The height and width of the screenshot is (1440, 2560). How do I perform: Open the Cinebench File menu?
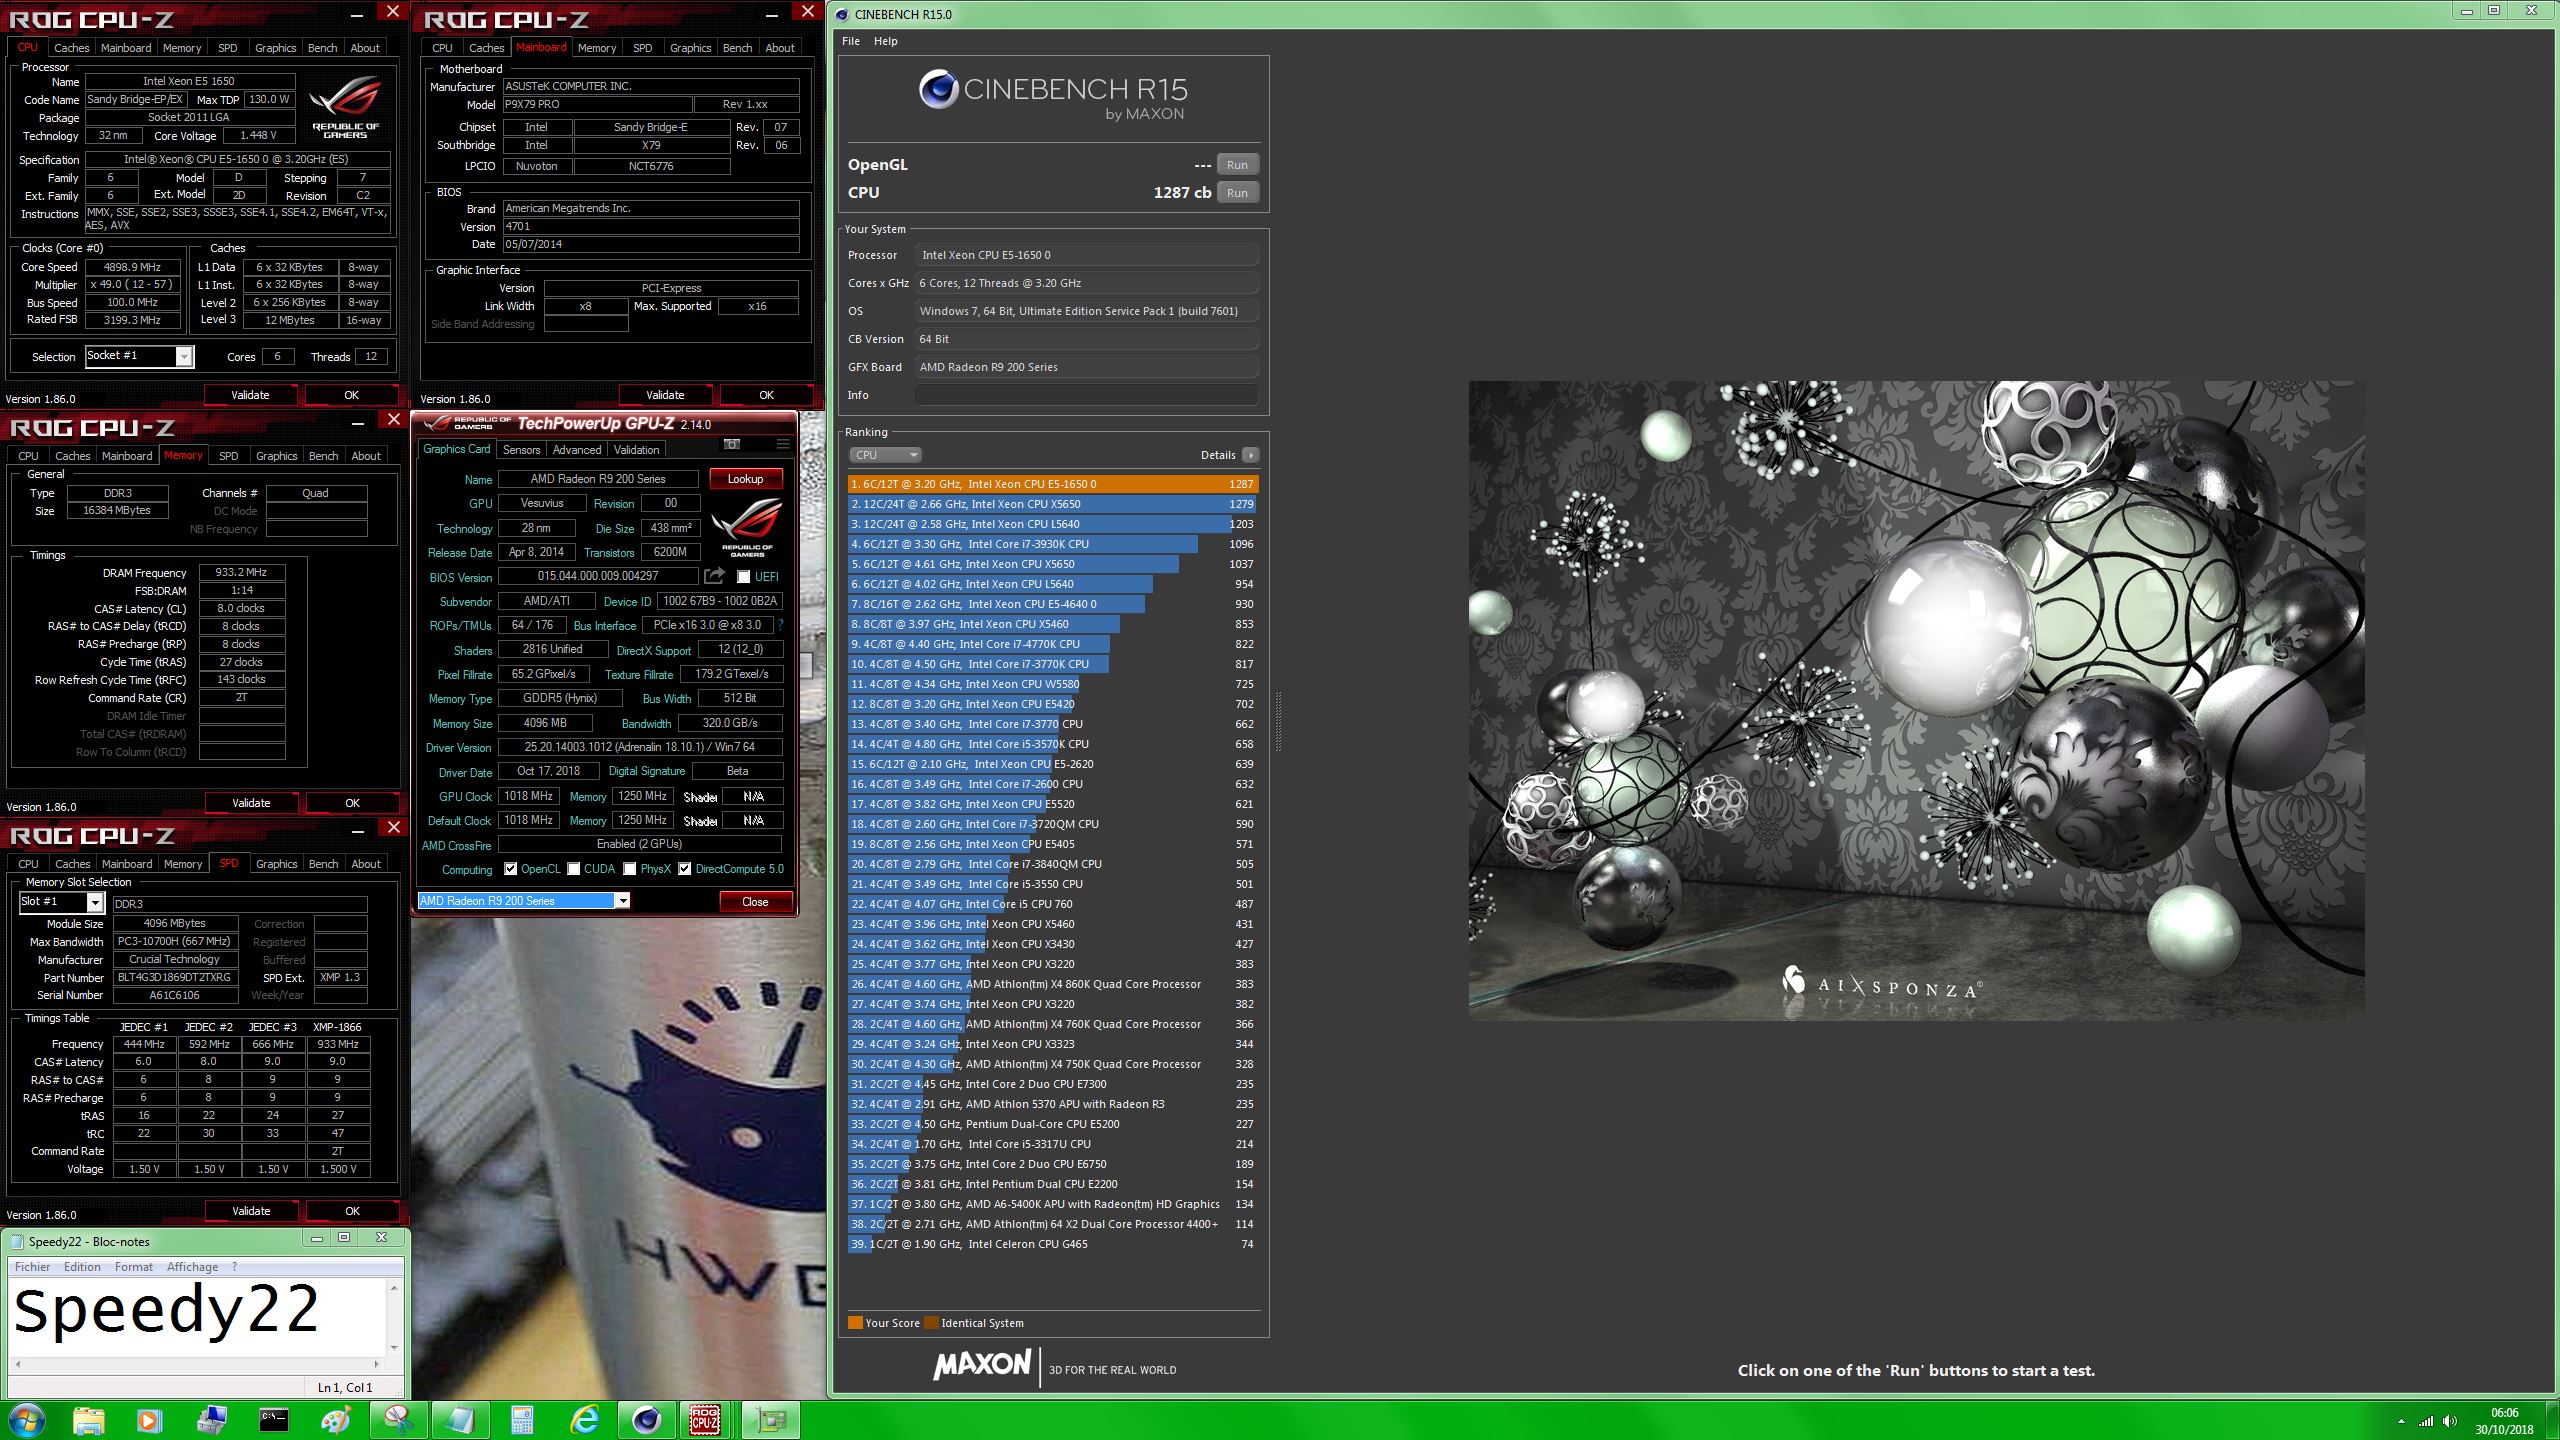(851, 41)
